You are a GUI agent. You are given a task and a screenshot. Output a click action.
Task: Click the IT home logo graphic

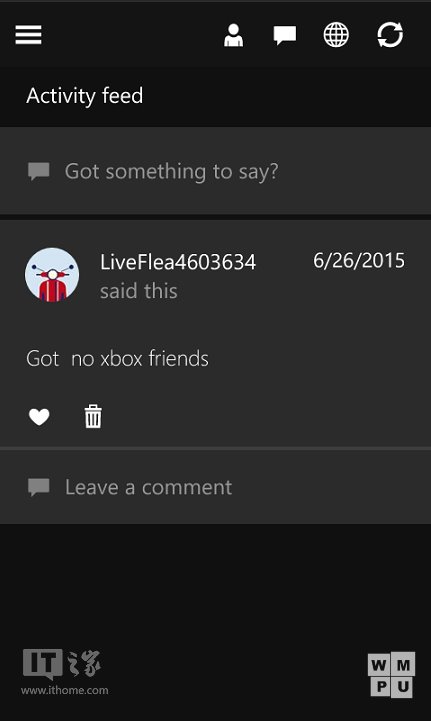pyautogui.click(x=62, y=664)
